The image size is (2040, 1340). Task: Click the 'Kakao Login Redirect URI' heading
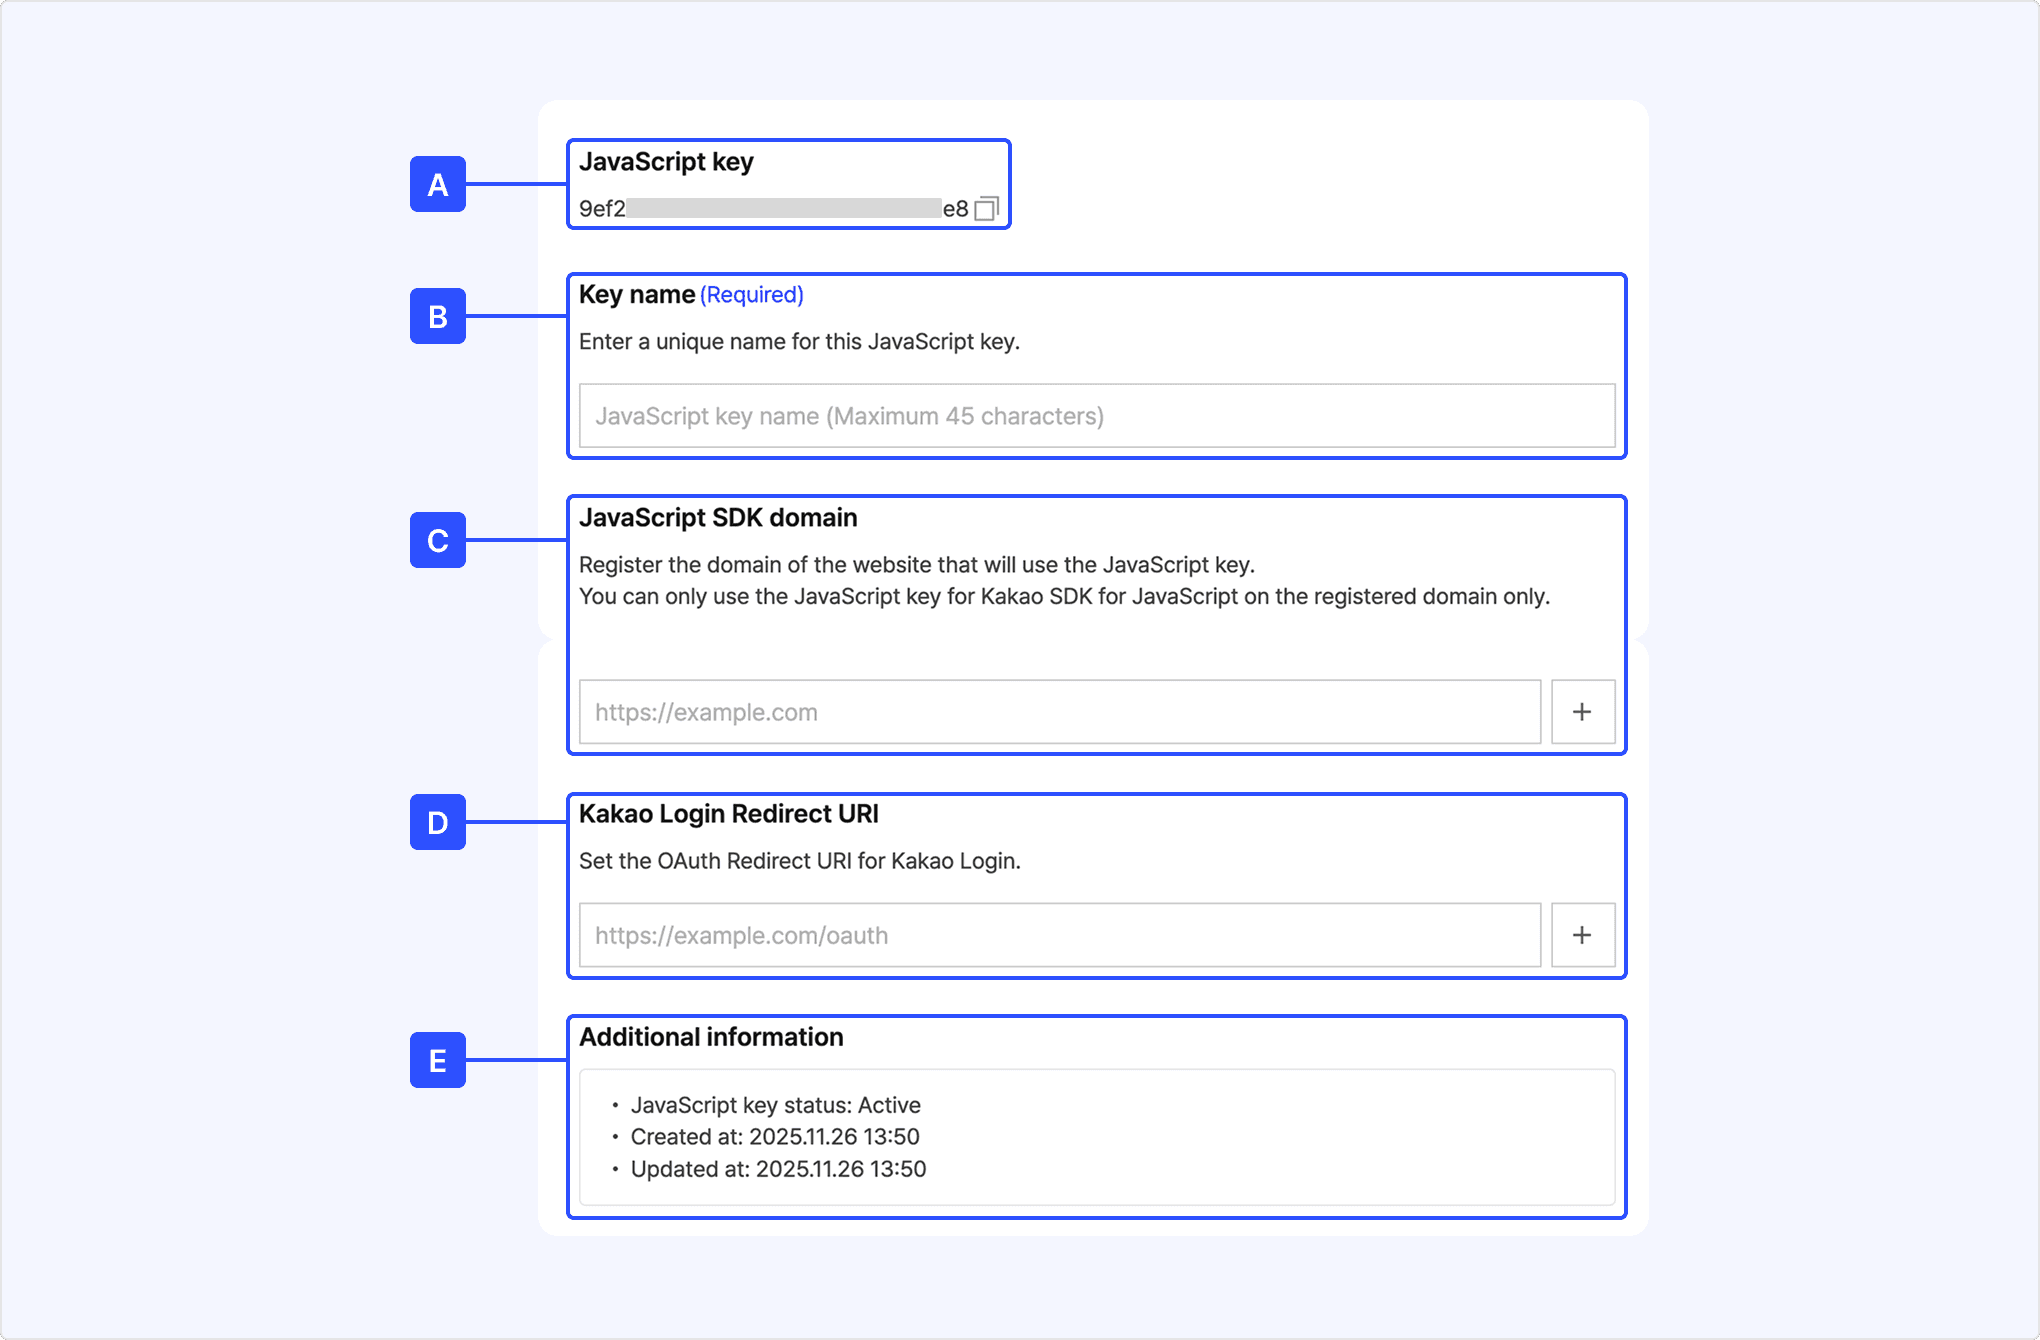728,814
